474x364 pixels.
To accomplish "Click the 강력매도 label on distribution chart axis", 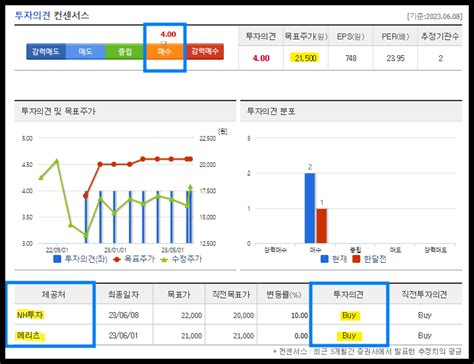I will (435, 250).
